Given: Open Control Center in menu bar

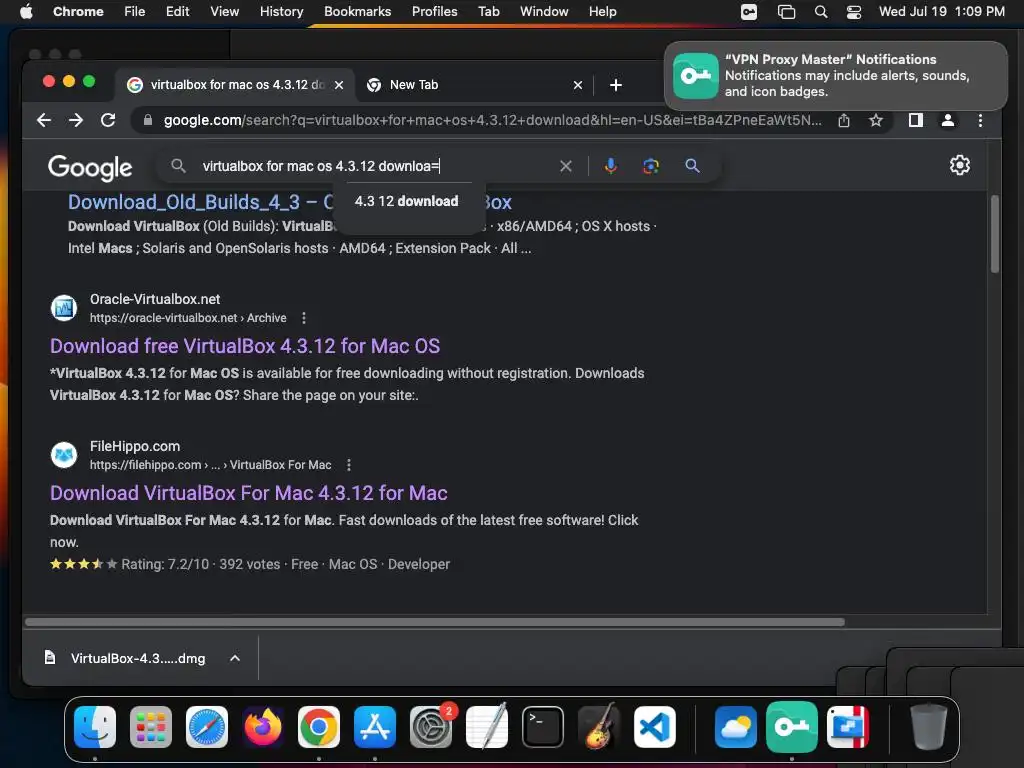Looking at the screenshot, I should [854, 12].
